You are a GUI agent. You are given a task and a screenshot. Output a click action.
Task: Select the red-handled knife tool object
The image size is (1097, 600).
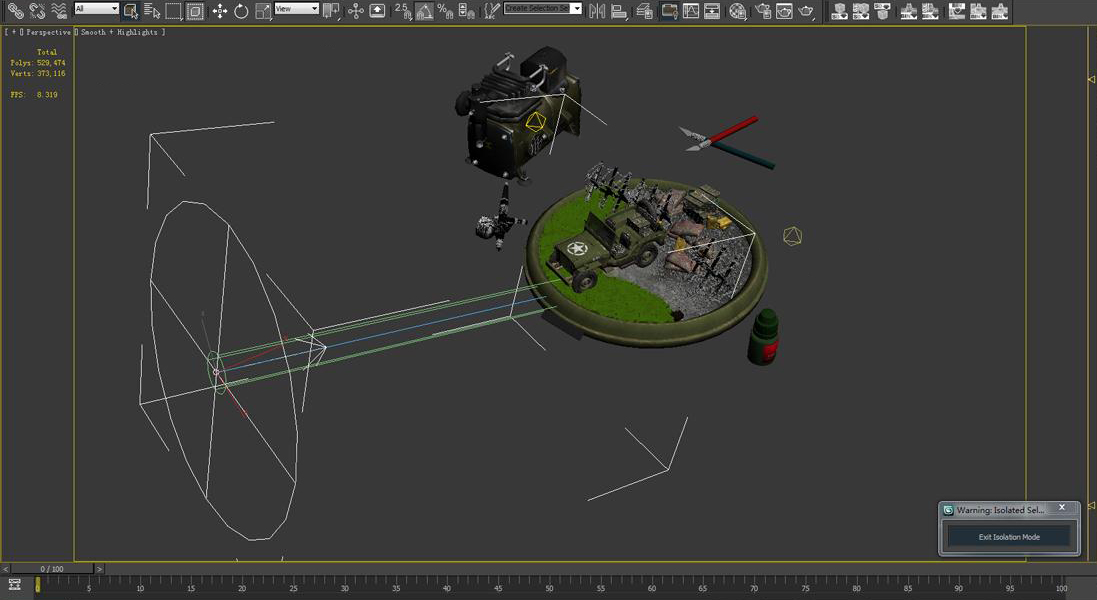[x=719, y=132]
